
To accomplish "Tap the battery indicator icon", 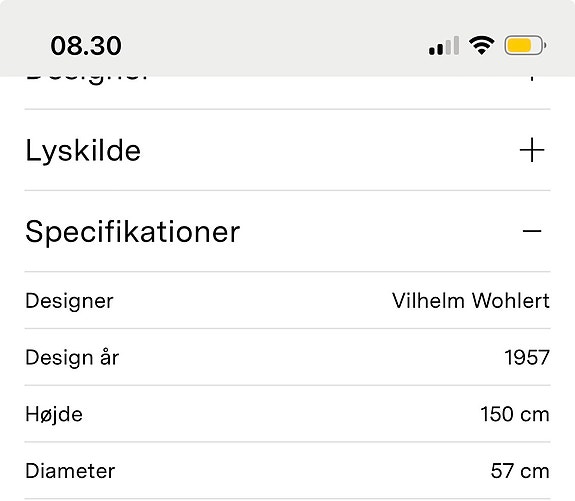I will tap(525, 45).
